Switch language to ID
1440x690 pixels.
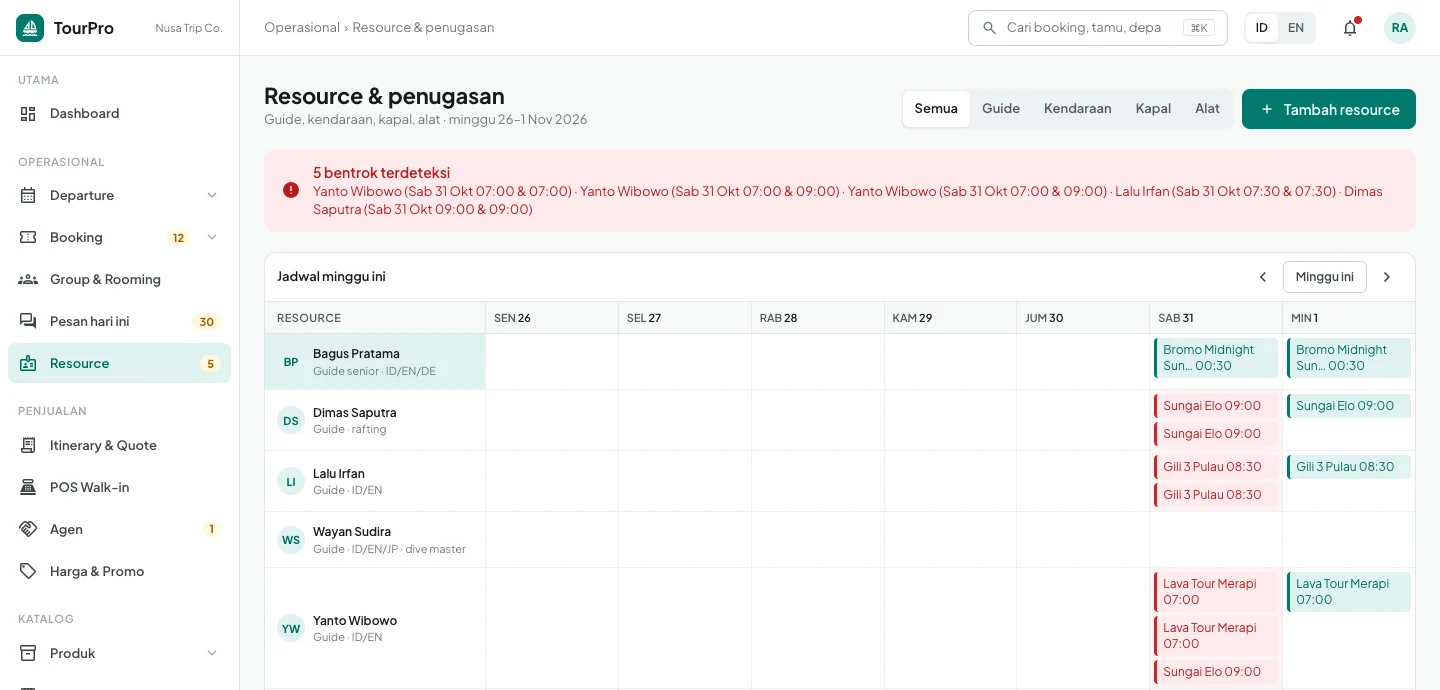[1262, 28]
